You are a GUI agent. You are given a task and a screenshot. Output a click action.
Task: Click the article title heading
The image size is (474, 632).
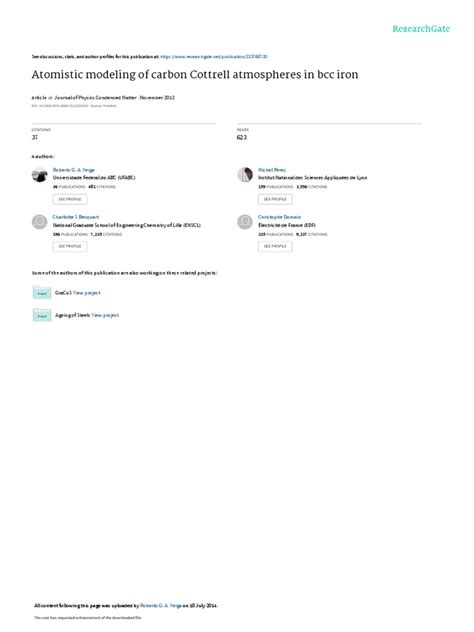(x=195, y=75)
